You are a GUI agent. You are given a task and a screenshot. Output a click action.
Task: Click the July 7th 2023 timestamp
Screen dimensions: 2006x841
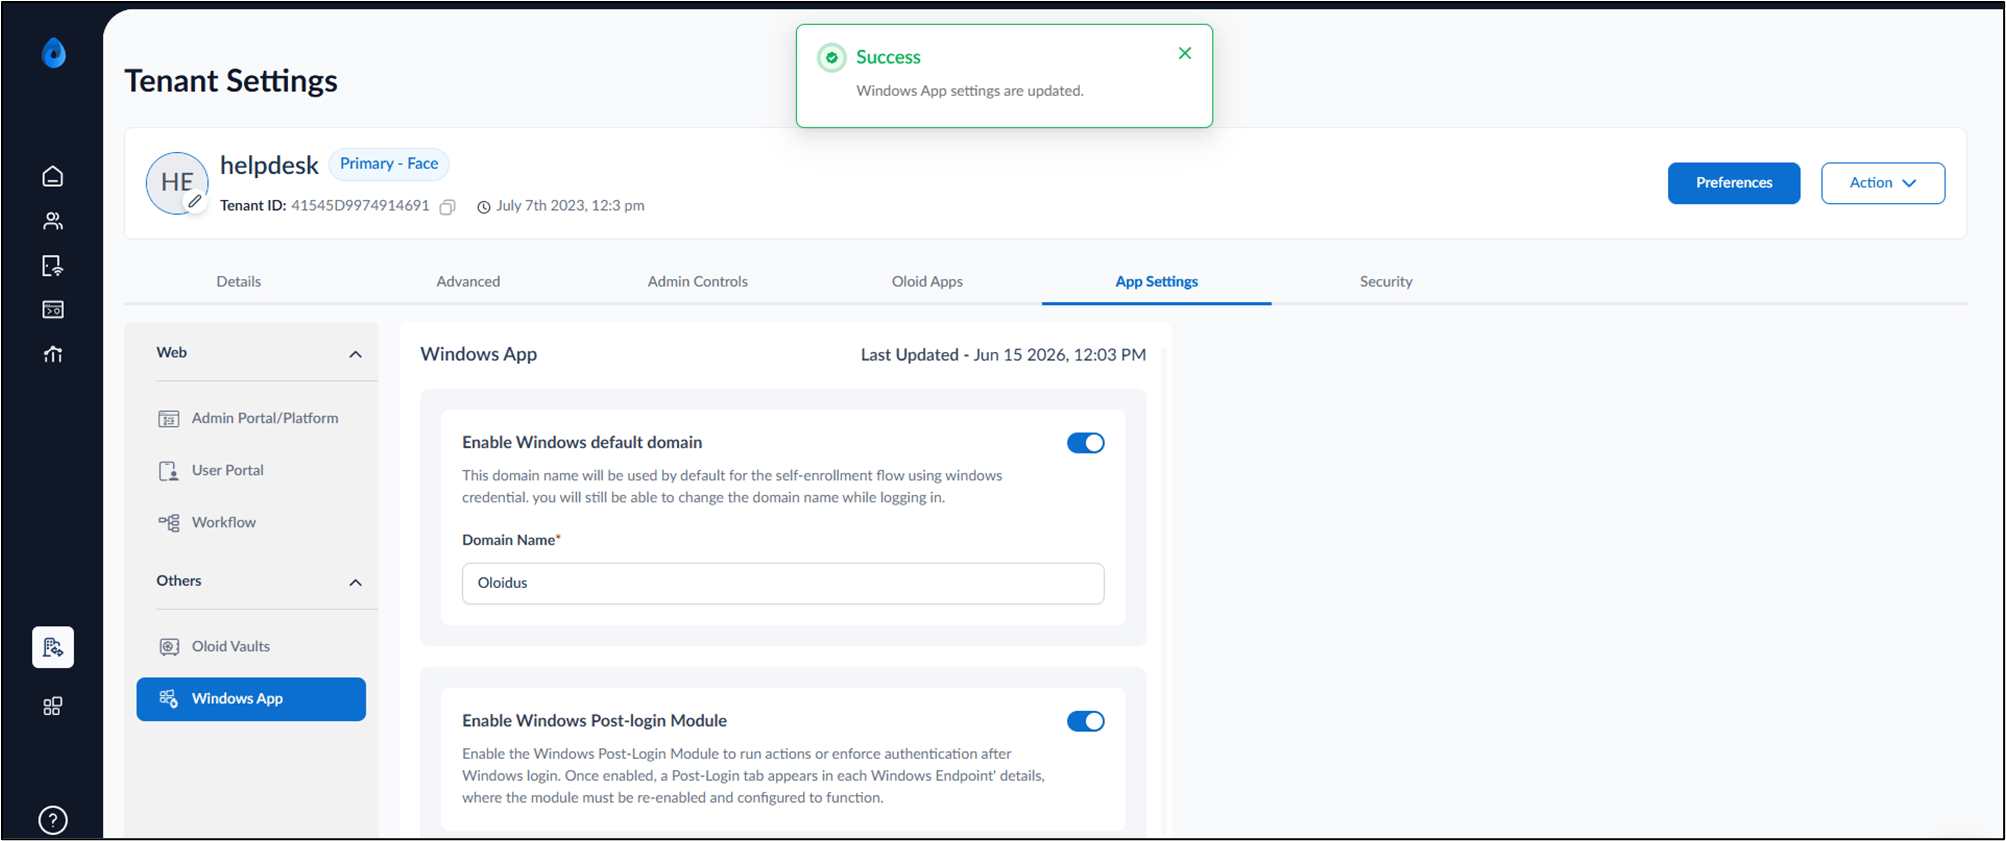pos(570,206)
